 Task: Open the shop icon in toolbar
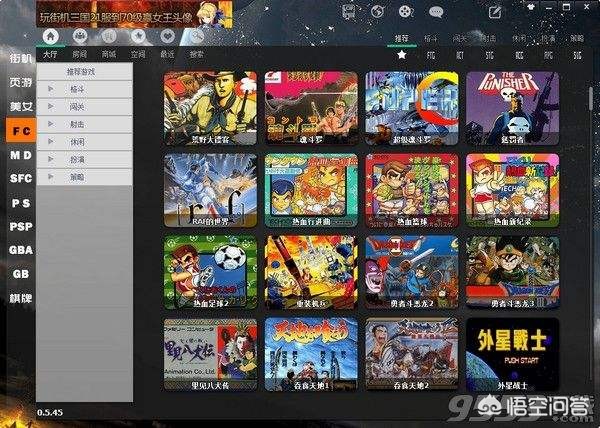[x=109, y=37]
